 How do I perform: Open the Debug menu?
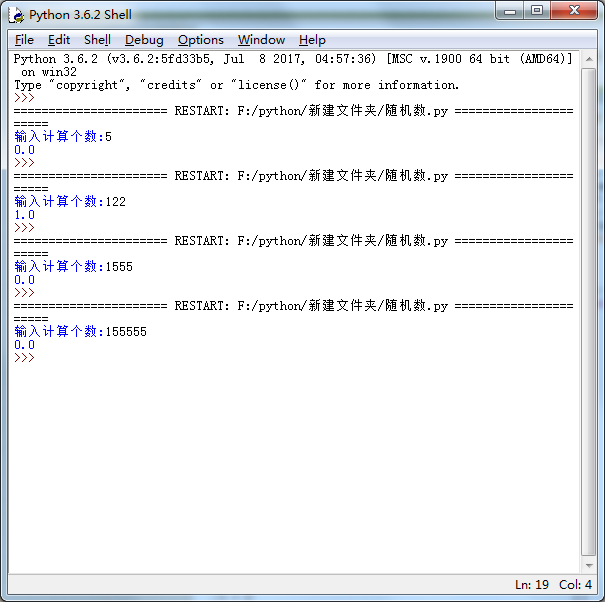(x=144, y=40)
